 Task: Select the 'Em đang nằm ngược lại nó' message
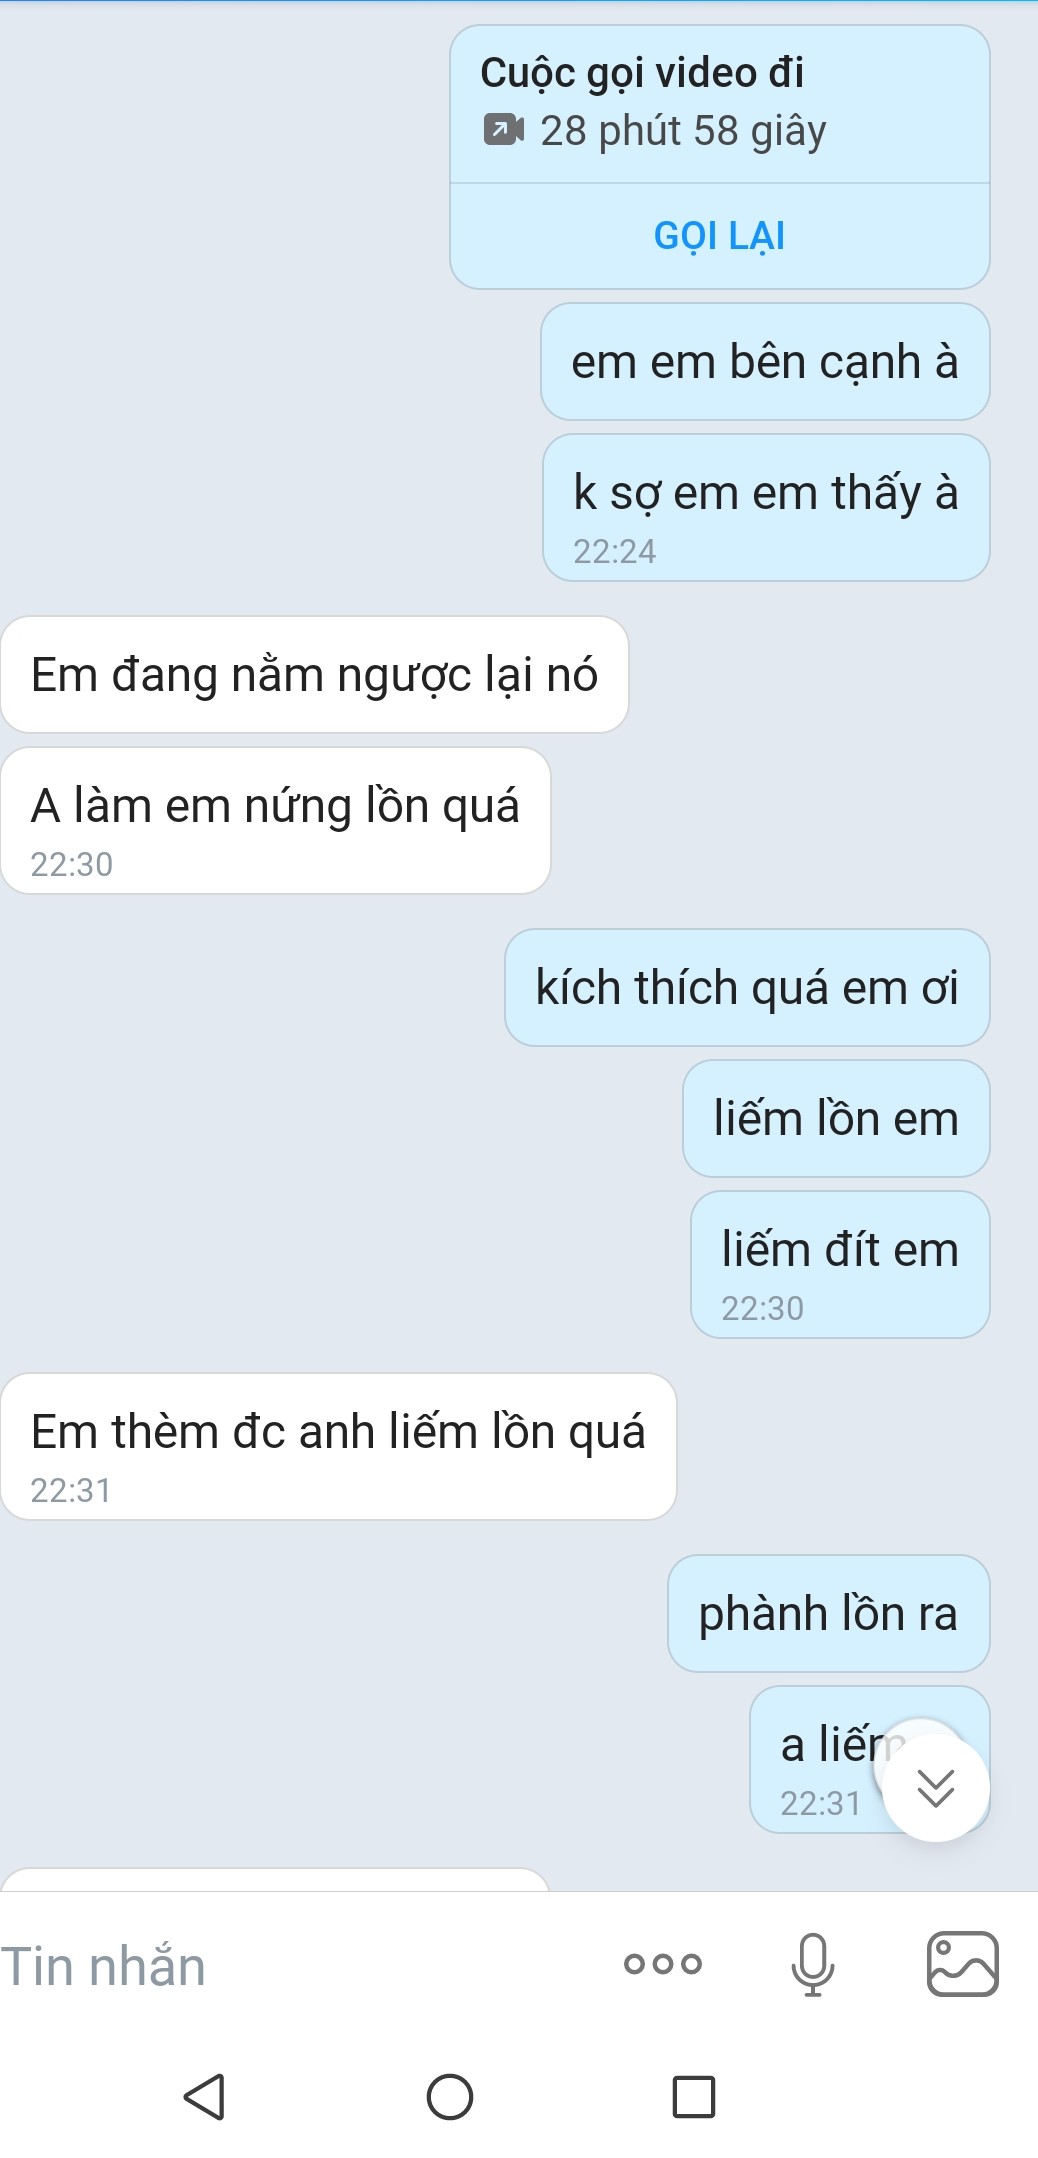click(x=314, y=675)
